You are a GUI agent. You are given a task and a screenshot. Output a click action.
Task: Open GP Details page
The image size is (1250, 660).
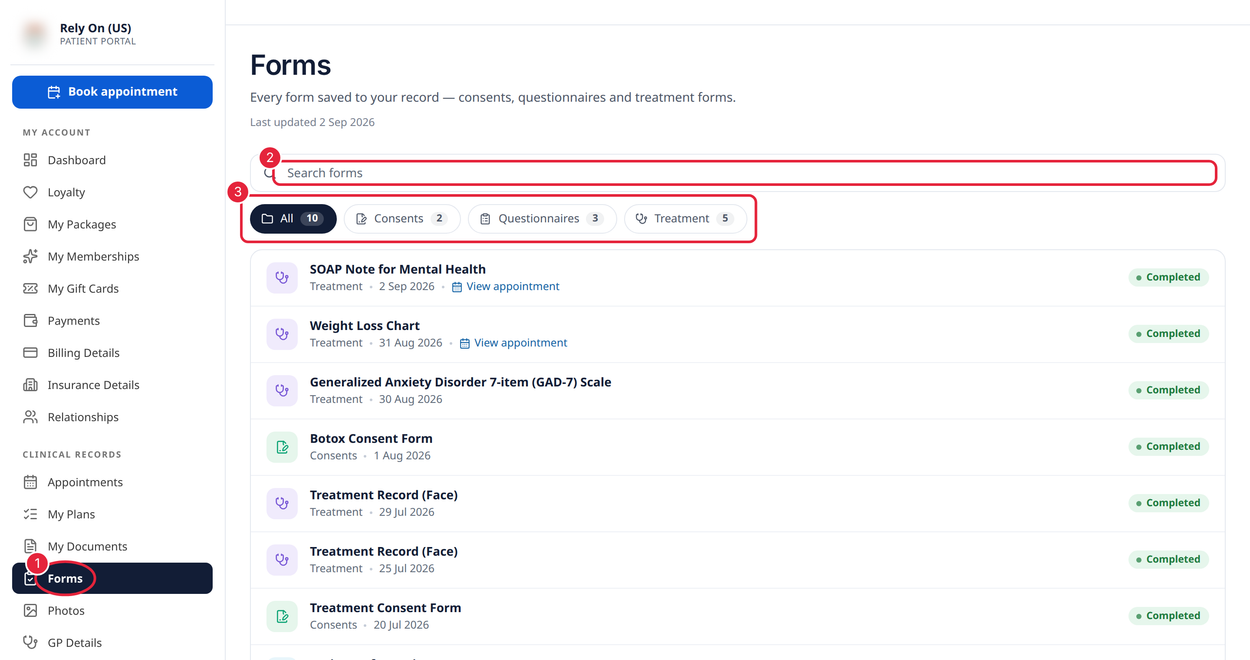click(112, 642)
